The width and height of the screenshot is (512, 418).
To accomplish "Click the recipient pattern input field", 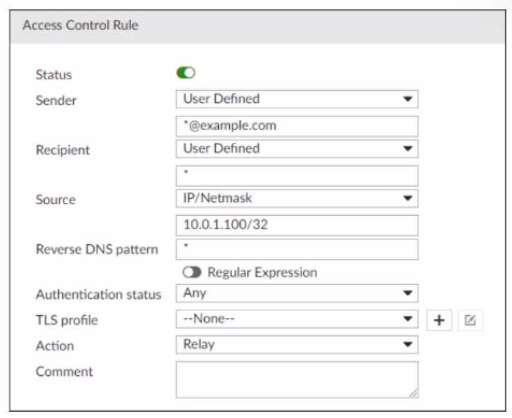I will click(x=297, y=176).
